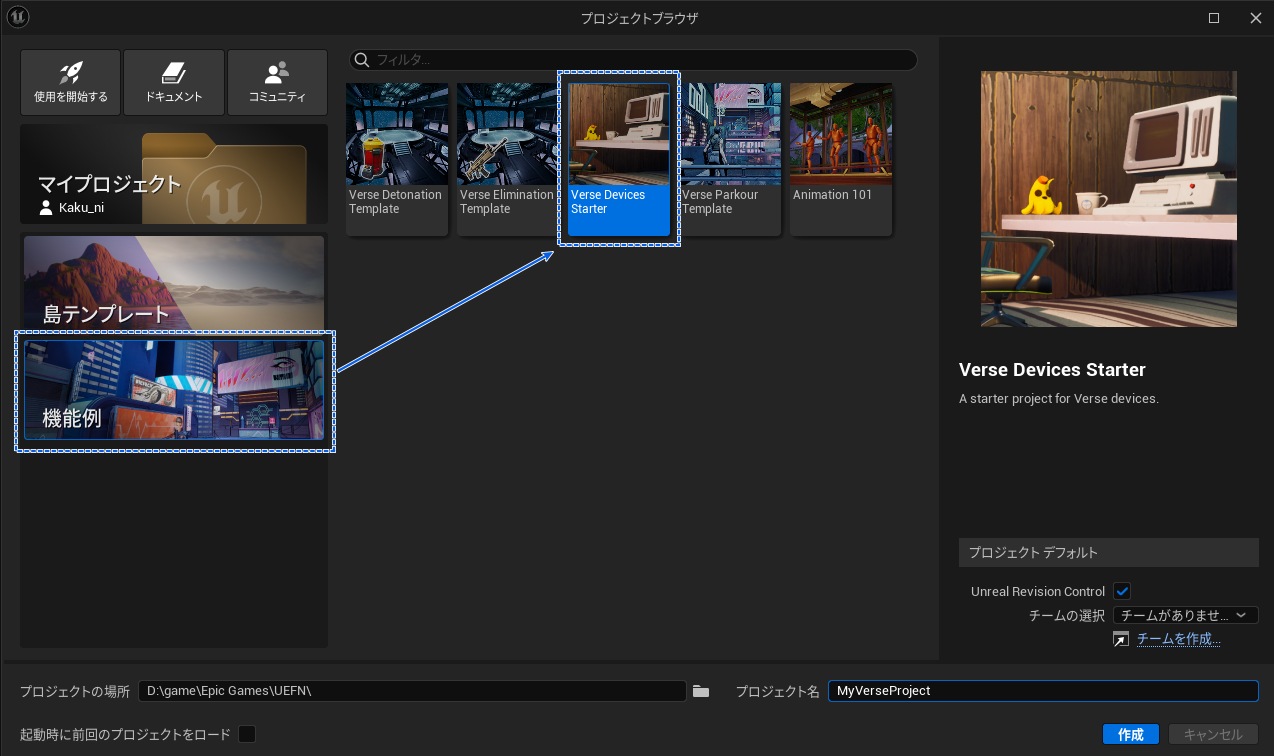Select the 機能例 category

(173, 391)
